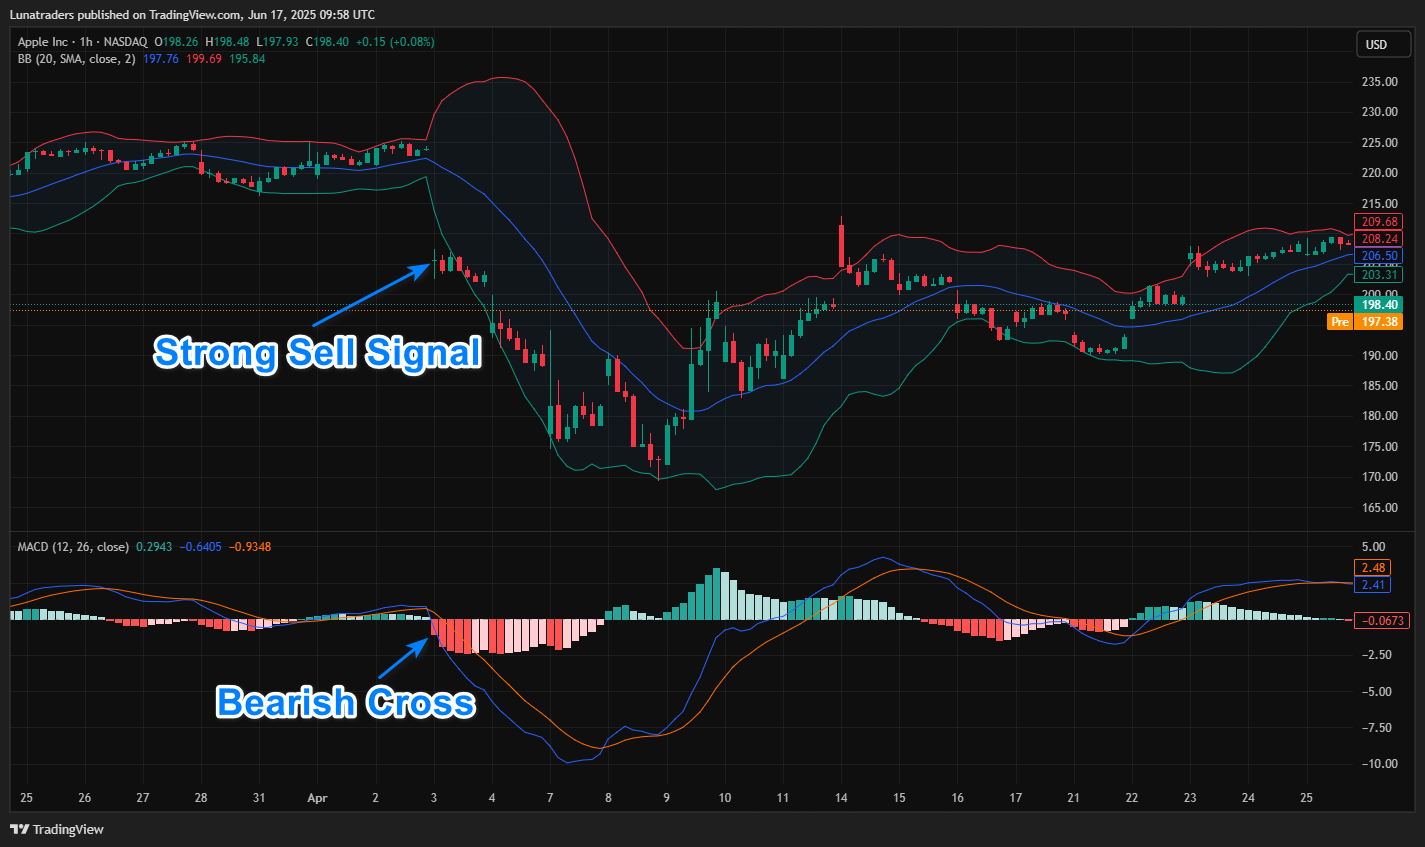Click 230.00 on the price axis
1425x847 pixels.
click(x=1379, y=112)
